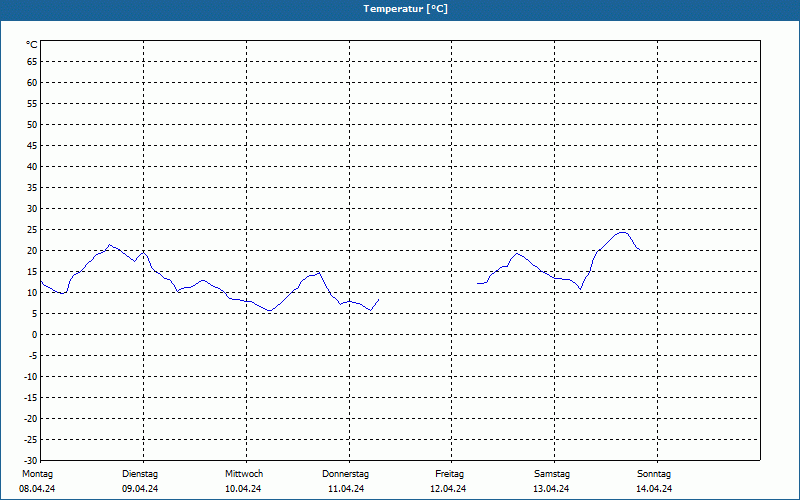The image size is (800, 500).
Task: Select the 'Sonntag' day label
Action: coord(654,474)
